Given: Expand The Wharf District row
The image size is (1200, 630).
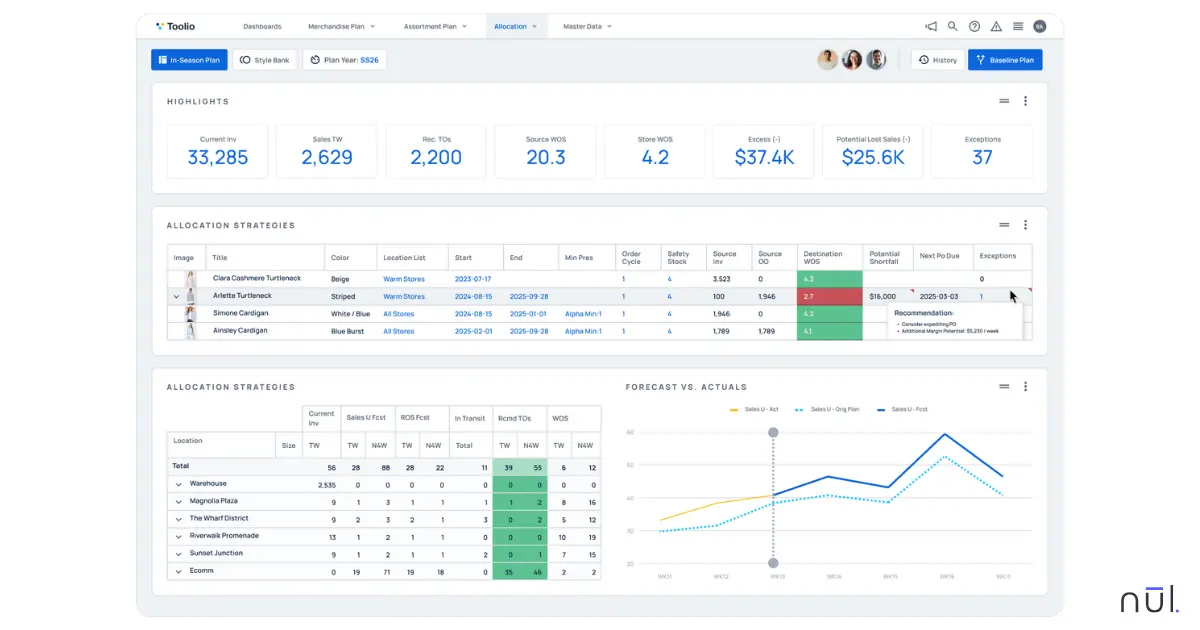Looking at the screenshot, I should coord(177,519).
